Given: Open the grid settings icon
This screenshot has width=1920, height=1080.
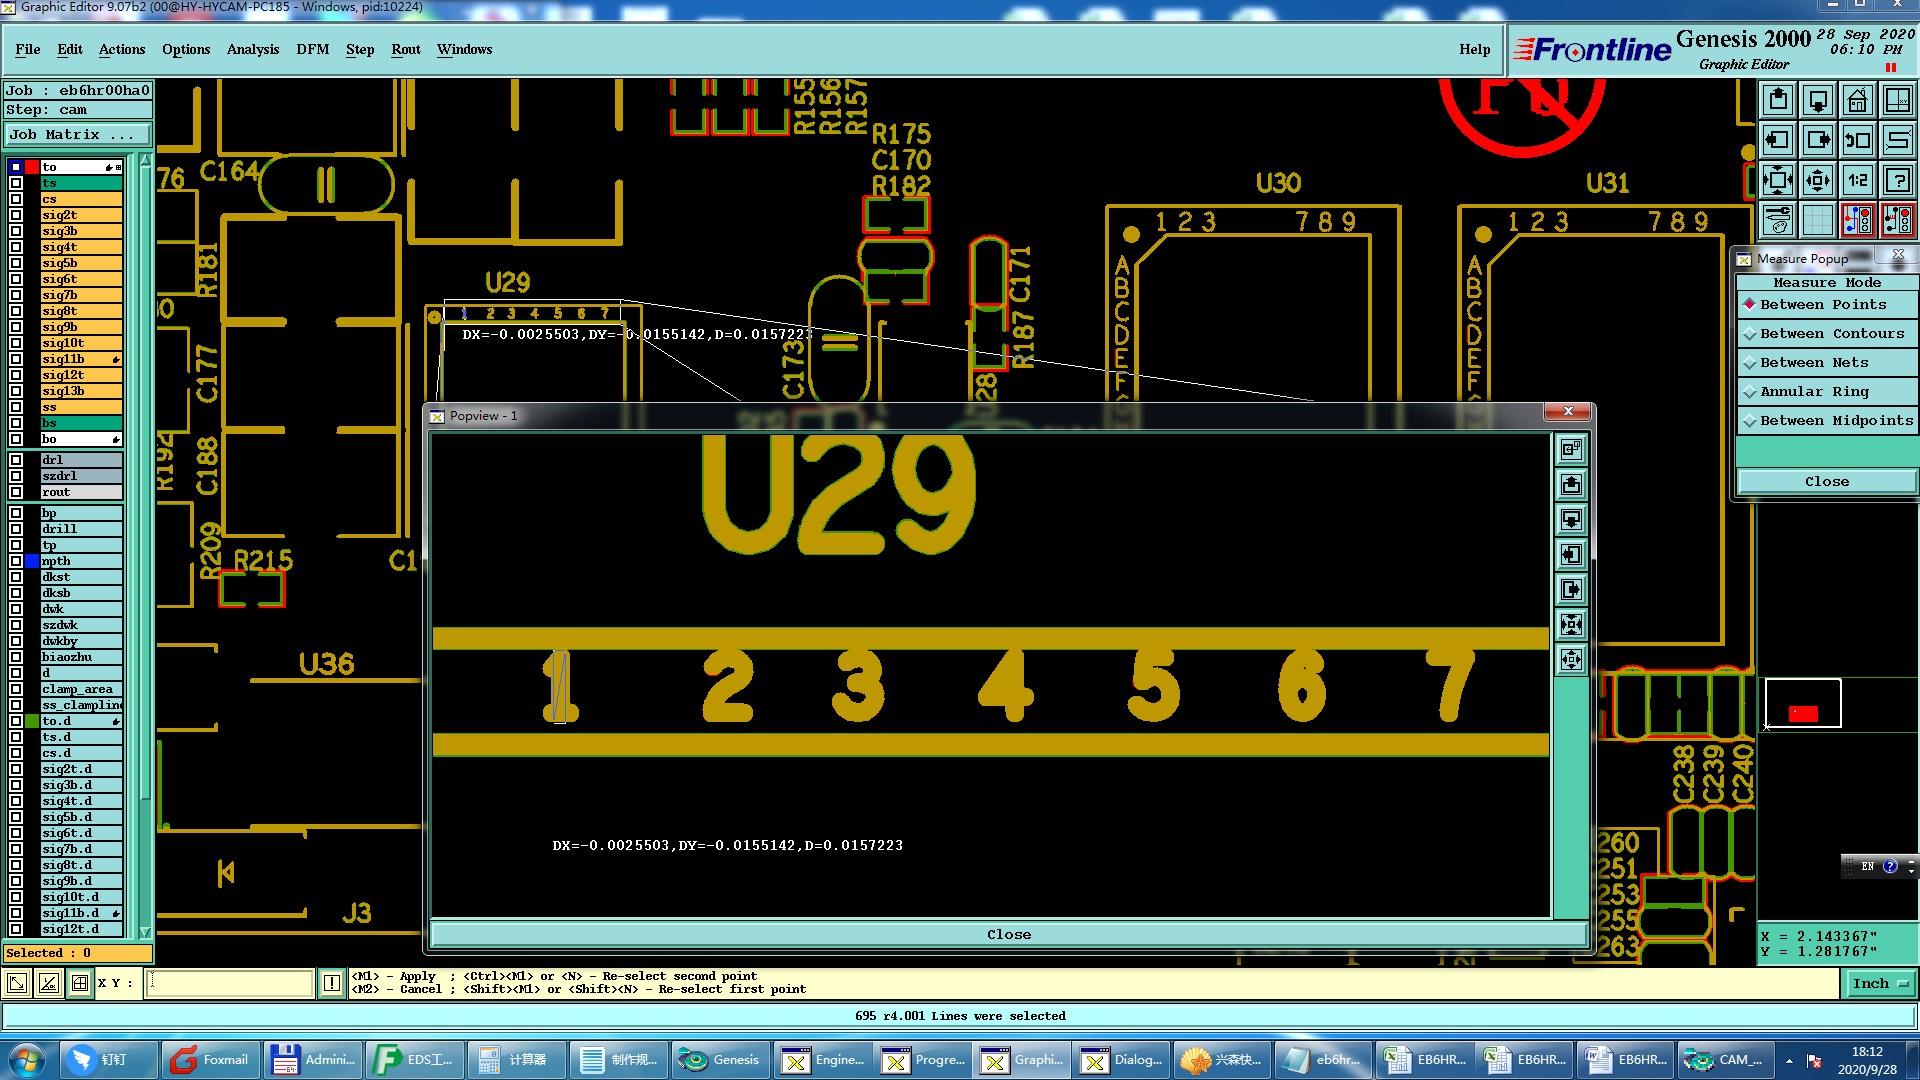Looking at the screenshot, I should [x=1817, y=219].
